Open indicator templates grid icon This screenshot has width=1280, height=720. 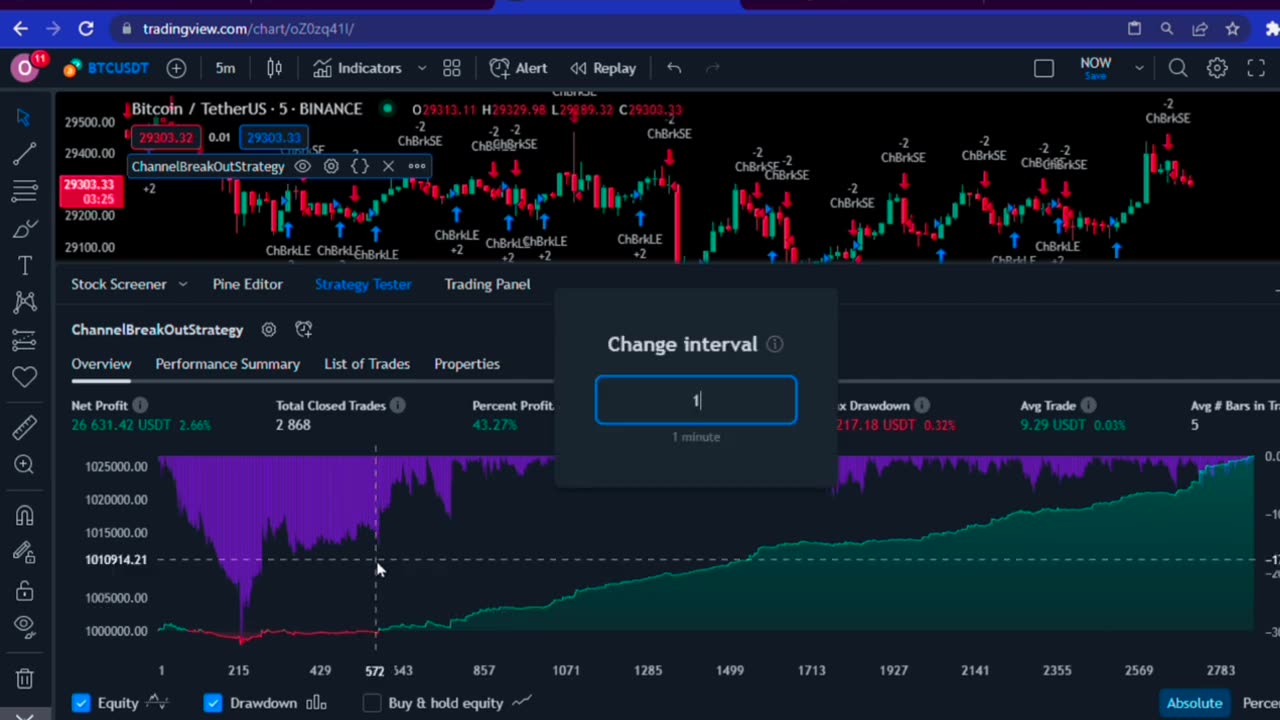click(452, 68)
